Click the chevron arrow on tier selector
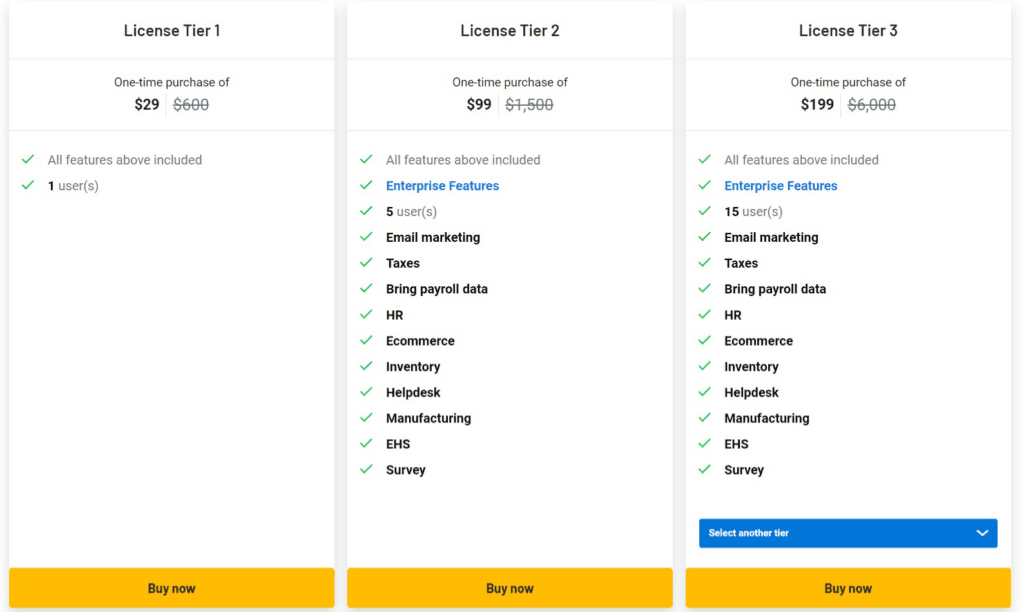The image size is (1024, 612). point(982,533)
